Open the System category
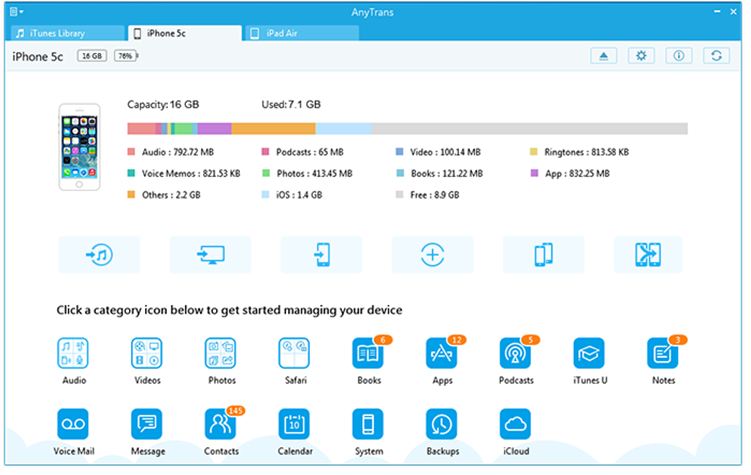Screen dimensions: 751x475 point(368,424)
